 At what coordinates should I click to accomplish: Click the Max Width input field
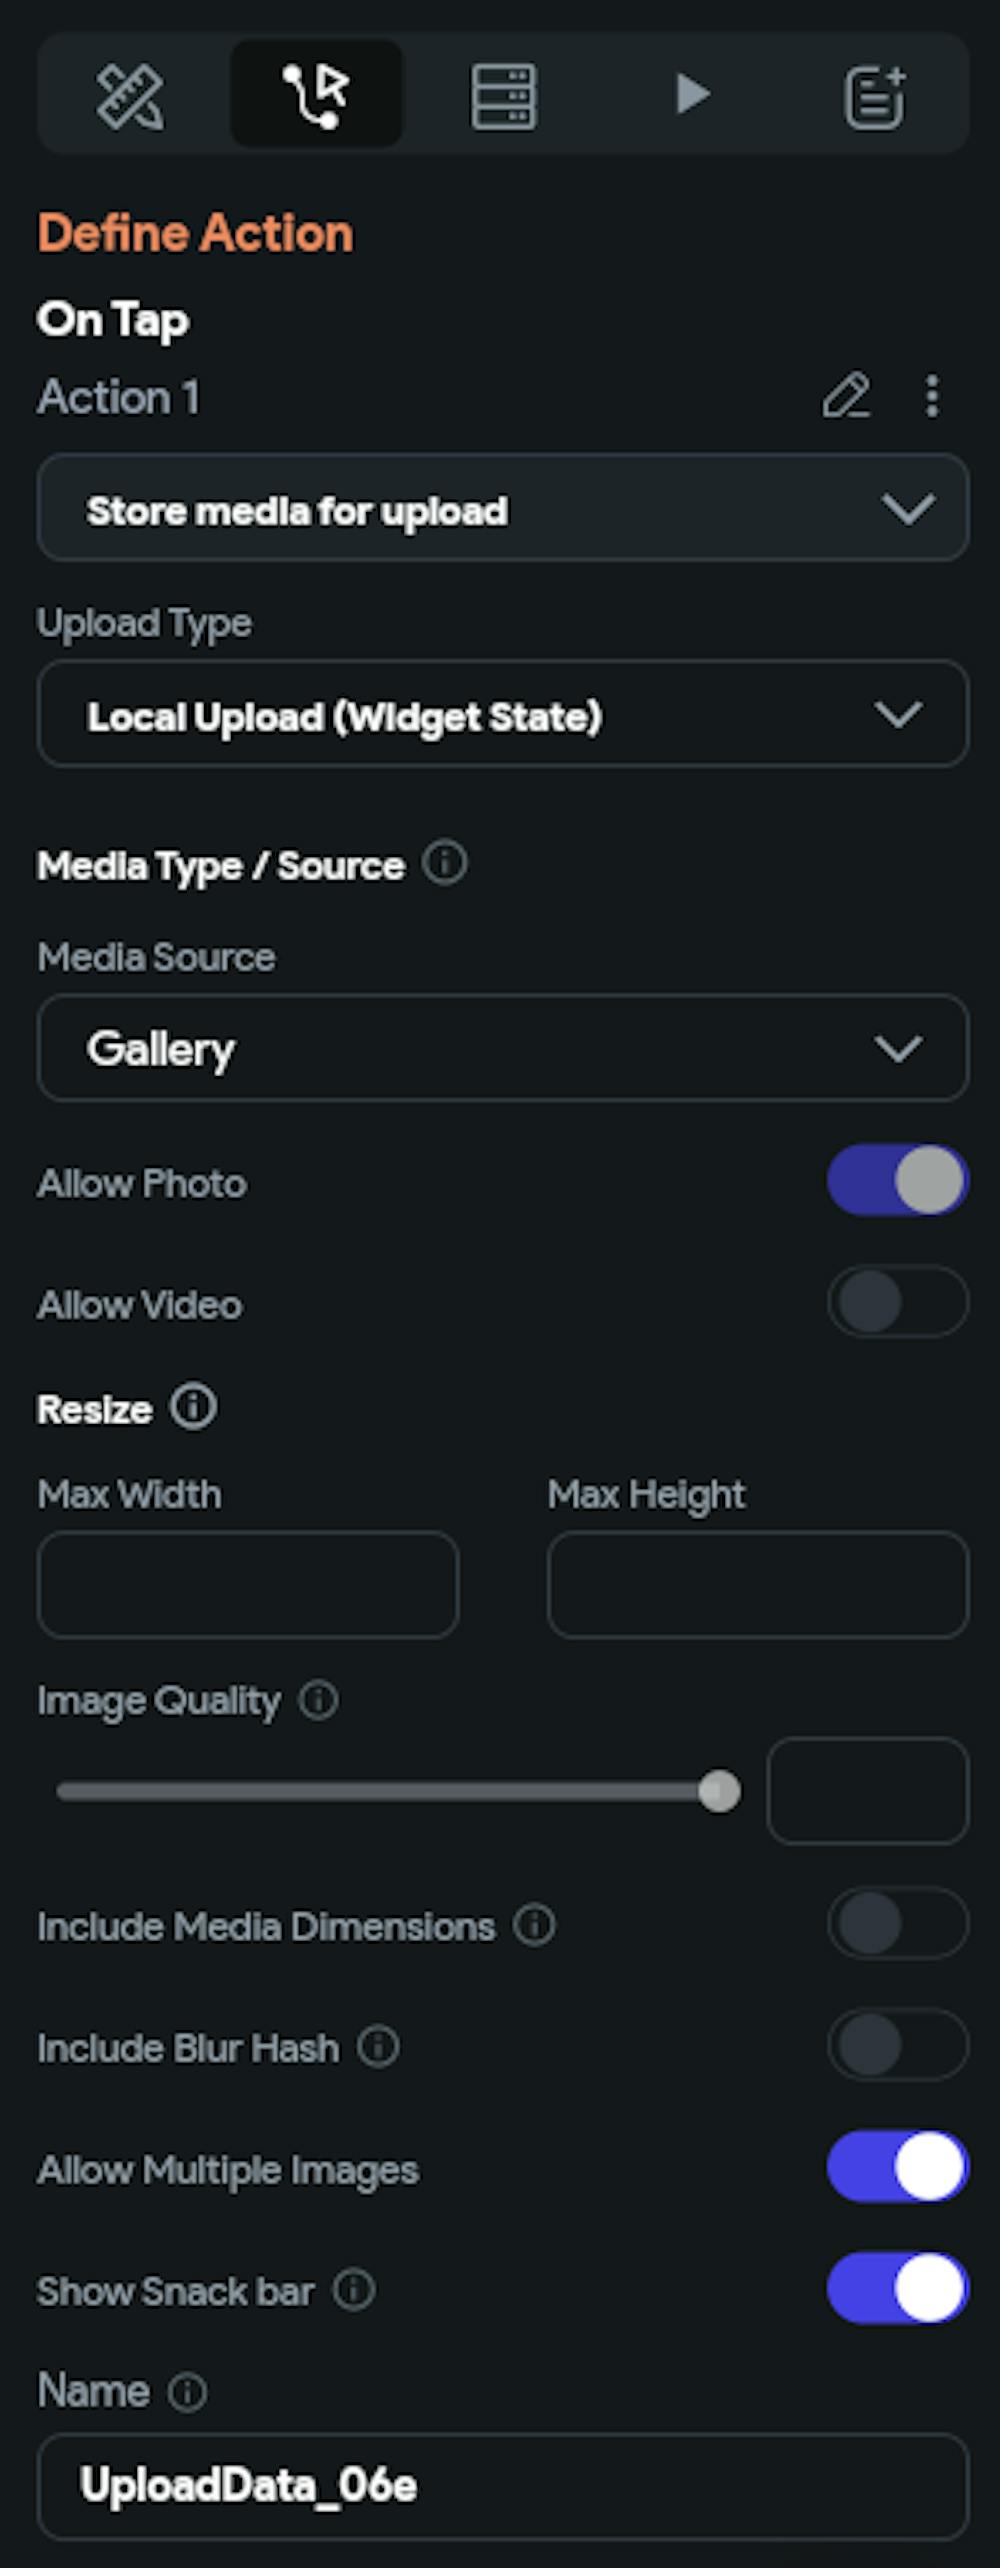click(248, 1585)
